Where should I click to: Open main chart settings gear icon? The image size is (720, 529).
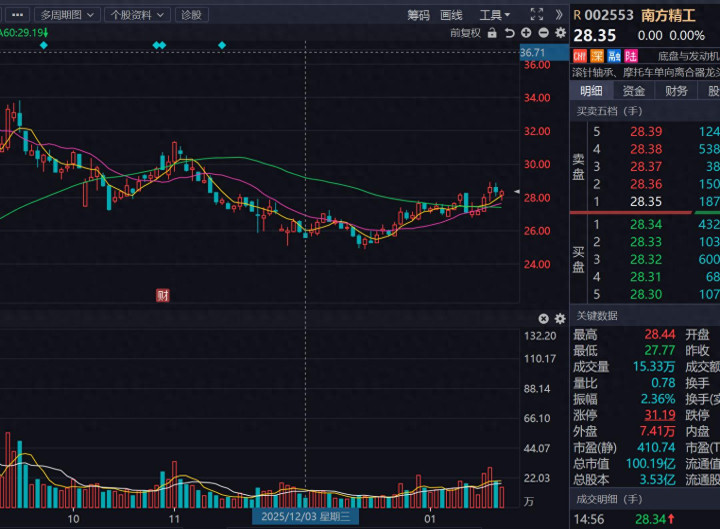pyautogui.click(x=560, y=33)
